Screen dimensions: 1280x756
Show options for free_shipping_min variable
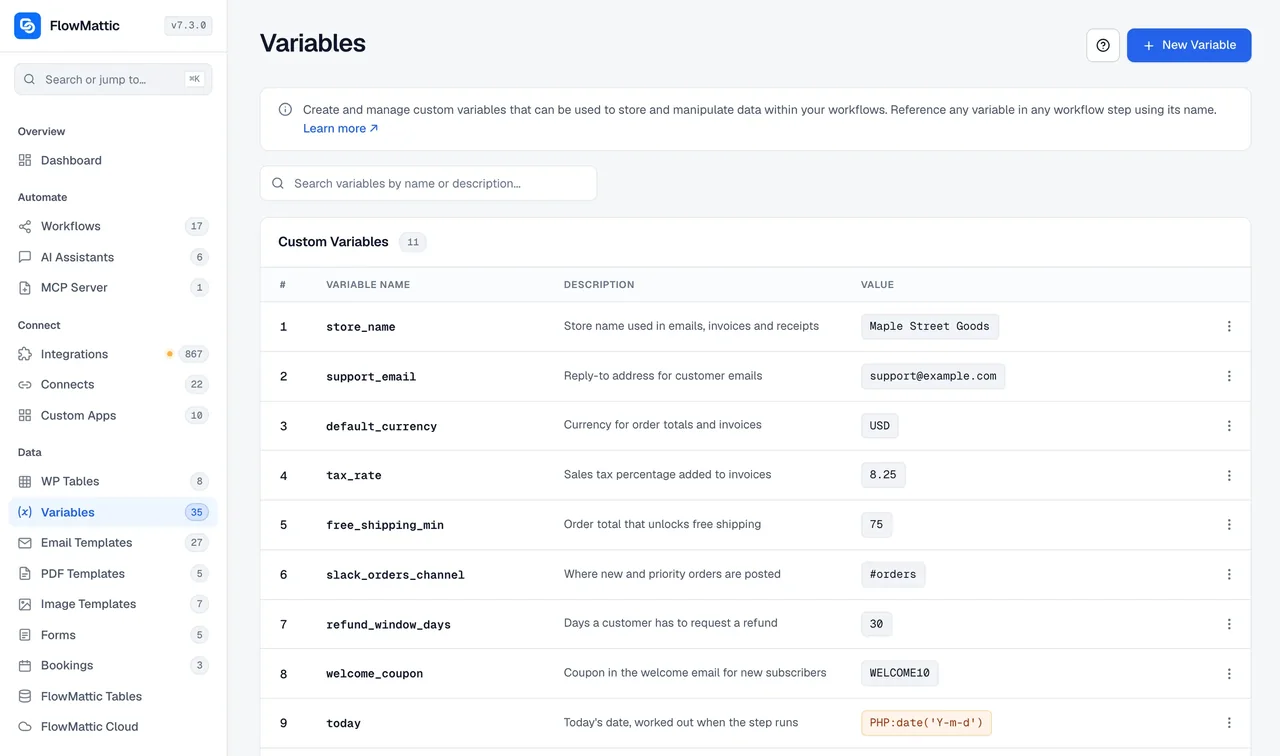(1229, 525)
